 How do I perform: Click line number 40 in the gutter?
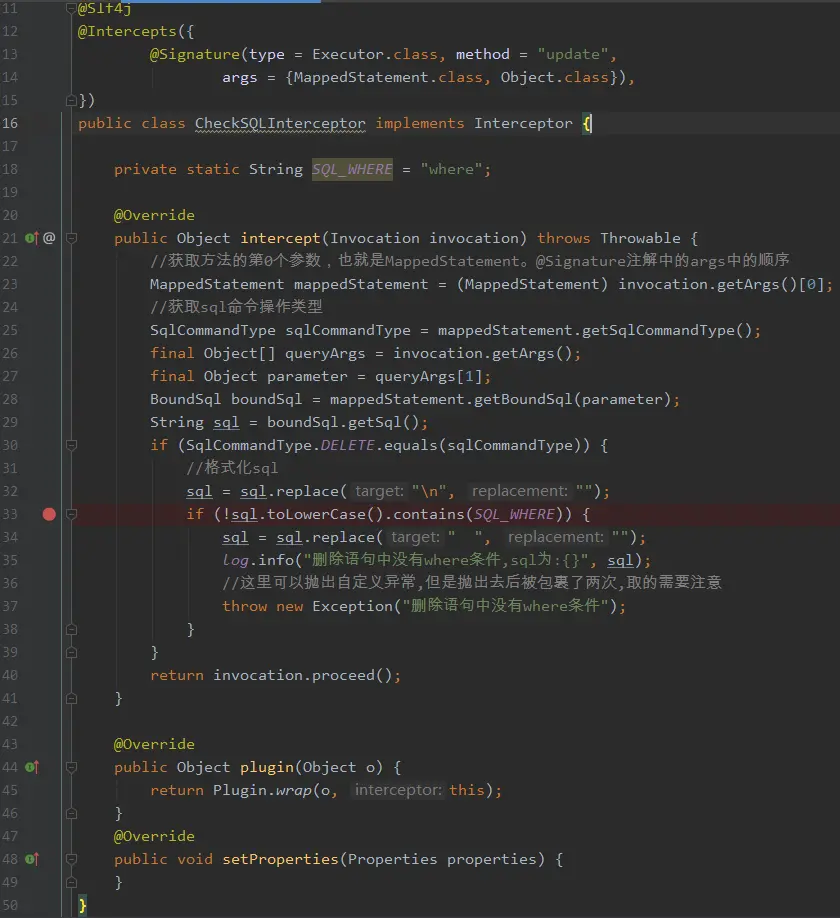click(10, 675)
